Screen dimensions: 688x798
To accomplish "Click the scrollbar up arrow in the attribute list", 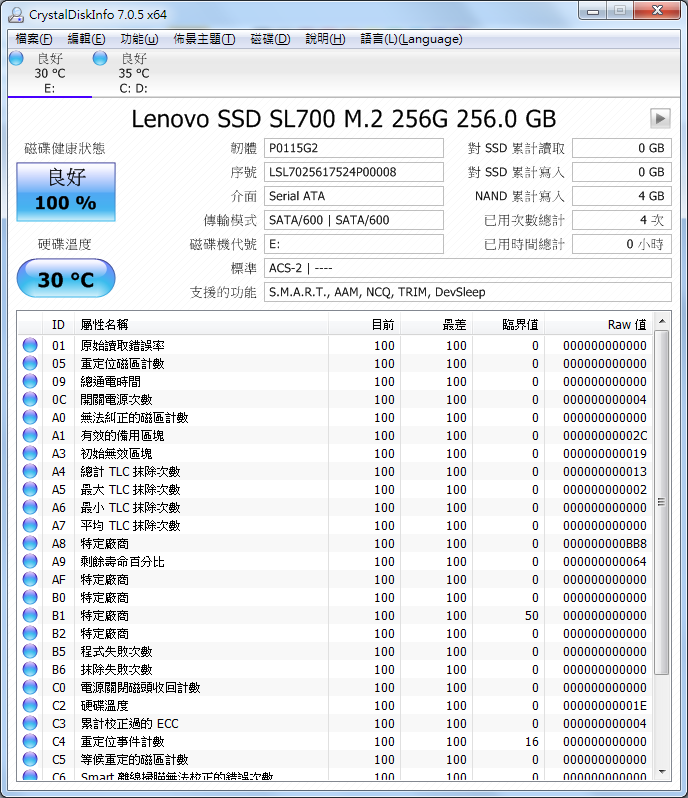I will click(662, 321).
